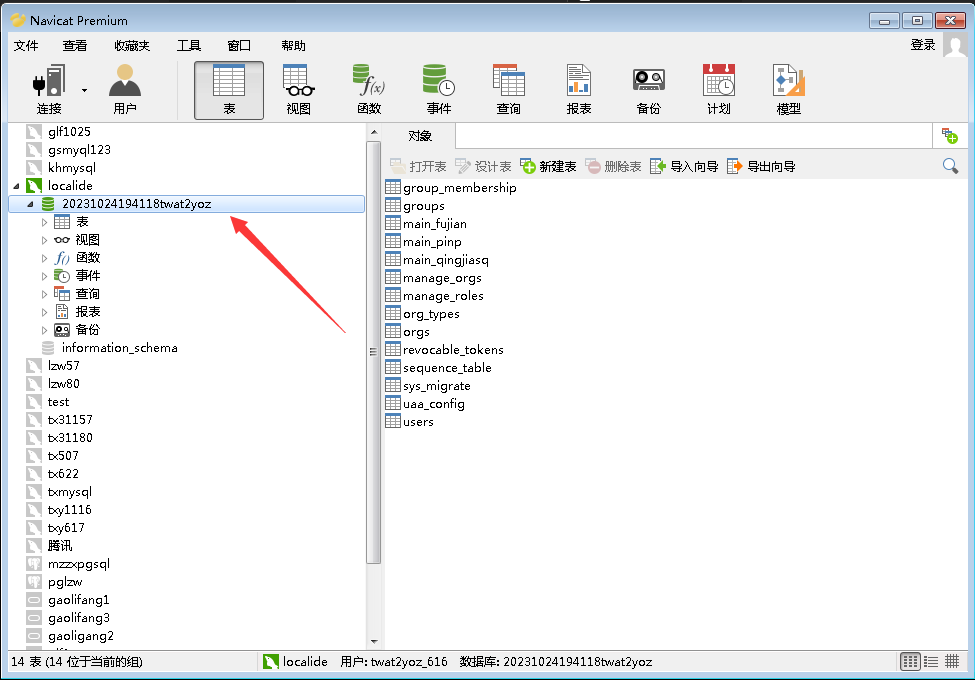Image resolution: width=975 pixels, height=680 pixels.
Task: Expand the 视图 views tree node
Action: coord(44,240)
